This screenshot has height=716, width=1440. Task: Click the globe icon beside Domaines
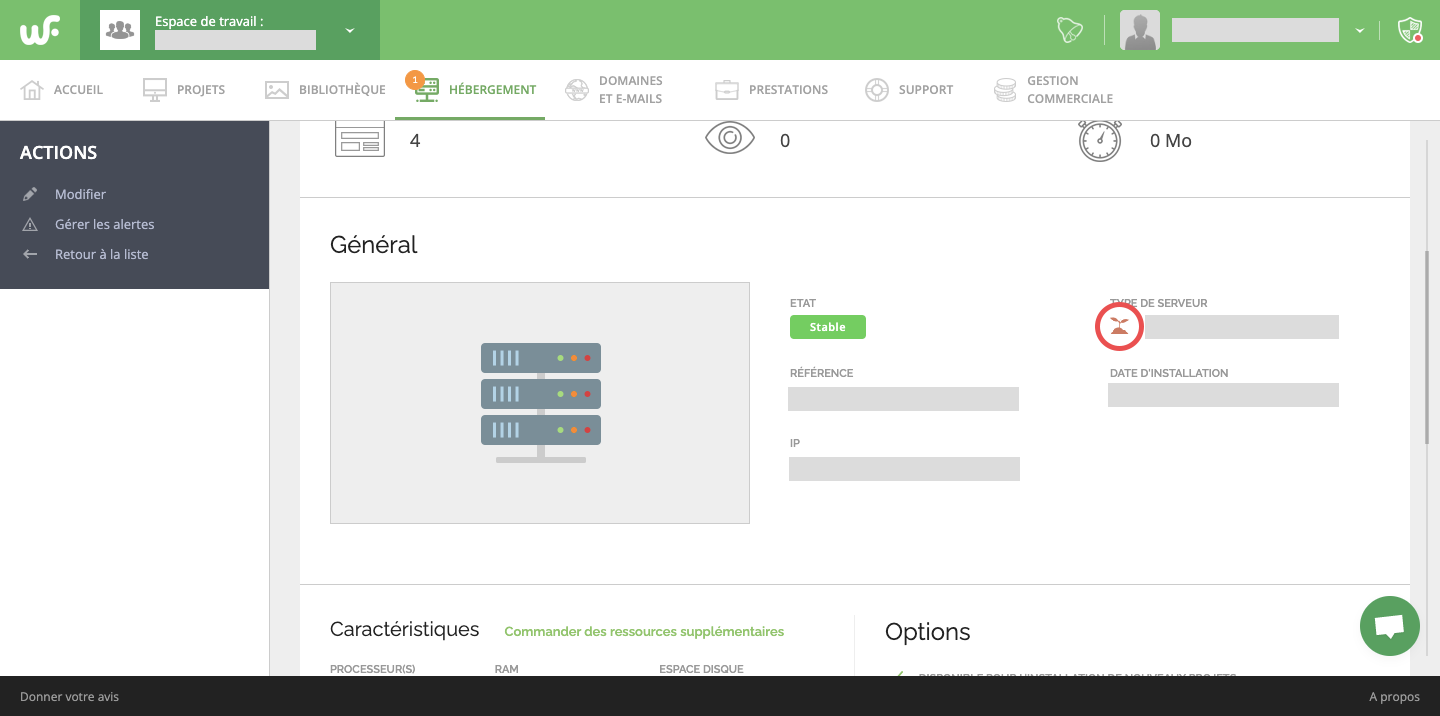pos(577,90)
